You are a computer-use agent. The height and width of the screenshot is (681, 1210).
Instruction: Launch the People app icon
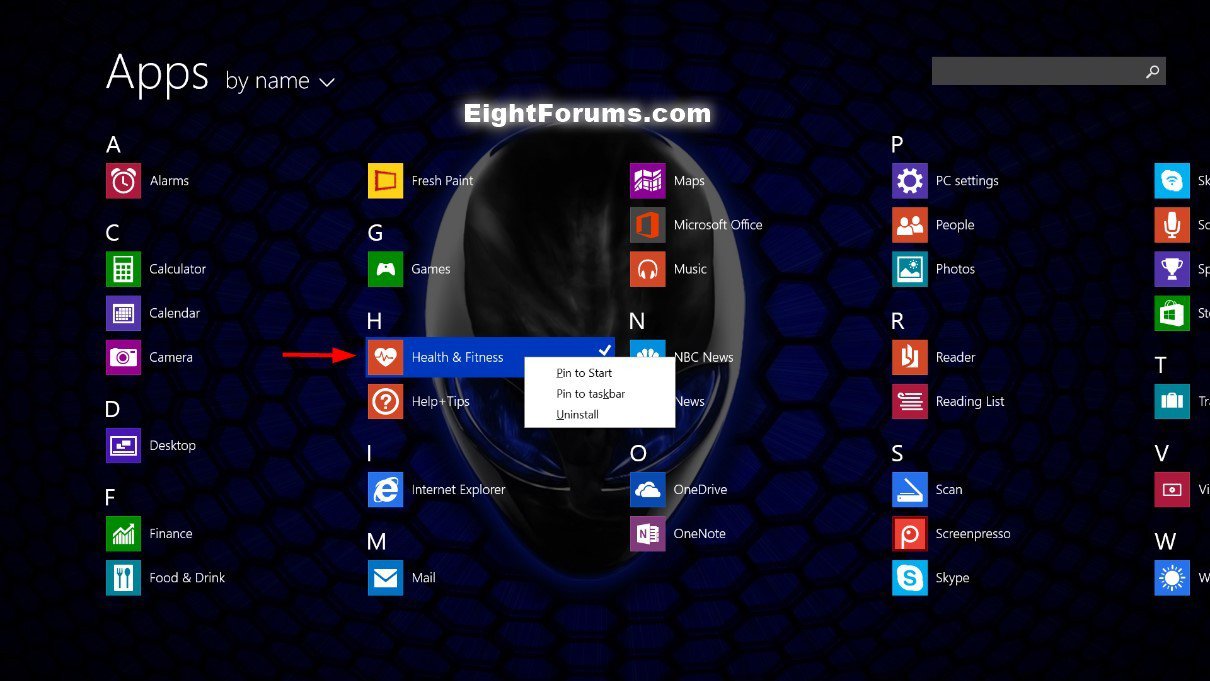tap(909, 225)
